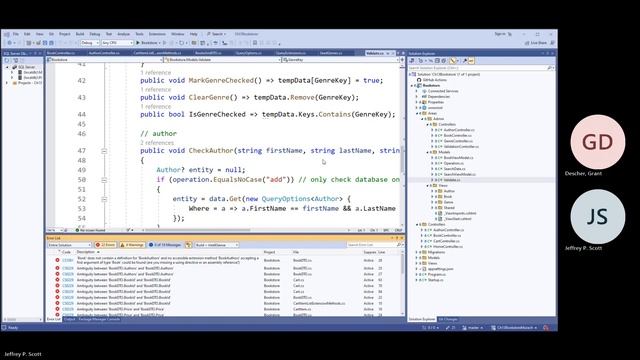Image resolution: width=640 pixels, height=360 pixels.
Task: Start debugging with the green play button
Action: (x=138, y=42)
